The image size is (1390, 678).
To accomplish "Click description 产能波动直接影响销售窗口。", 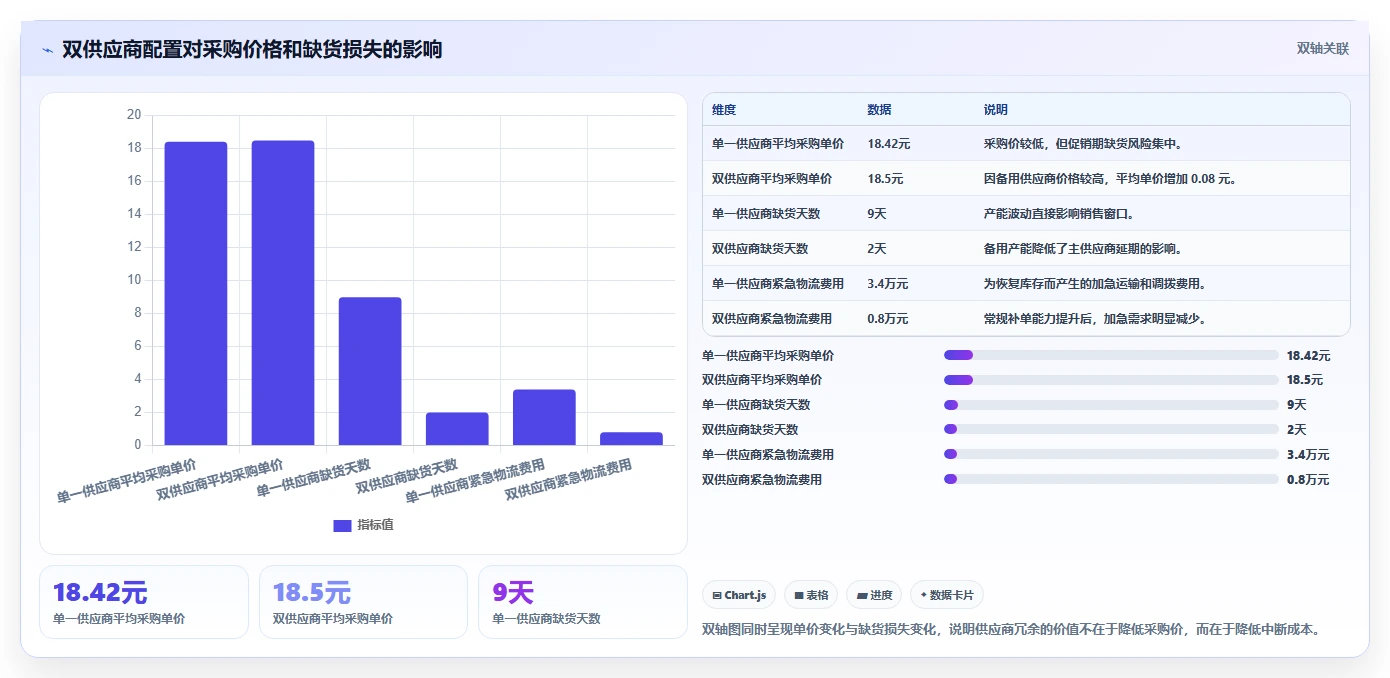I will (x=1059, y=214).
